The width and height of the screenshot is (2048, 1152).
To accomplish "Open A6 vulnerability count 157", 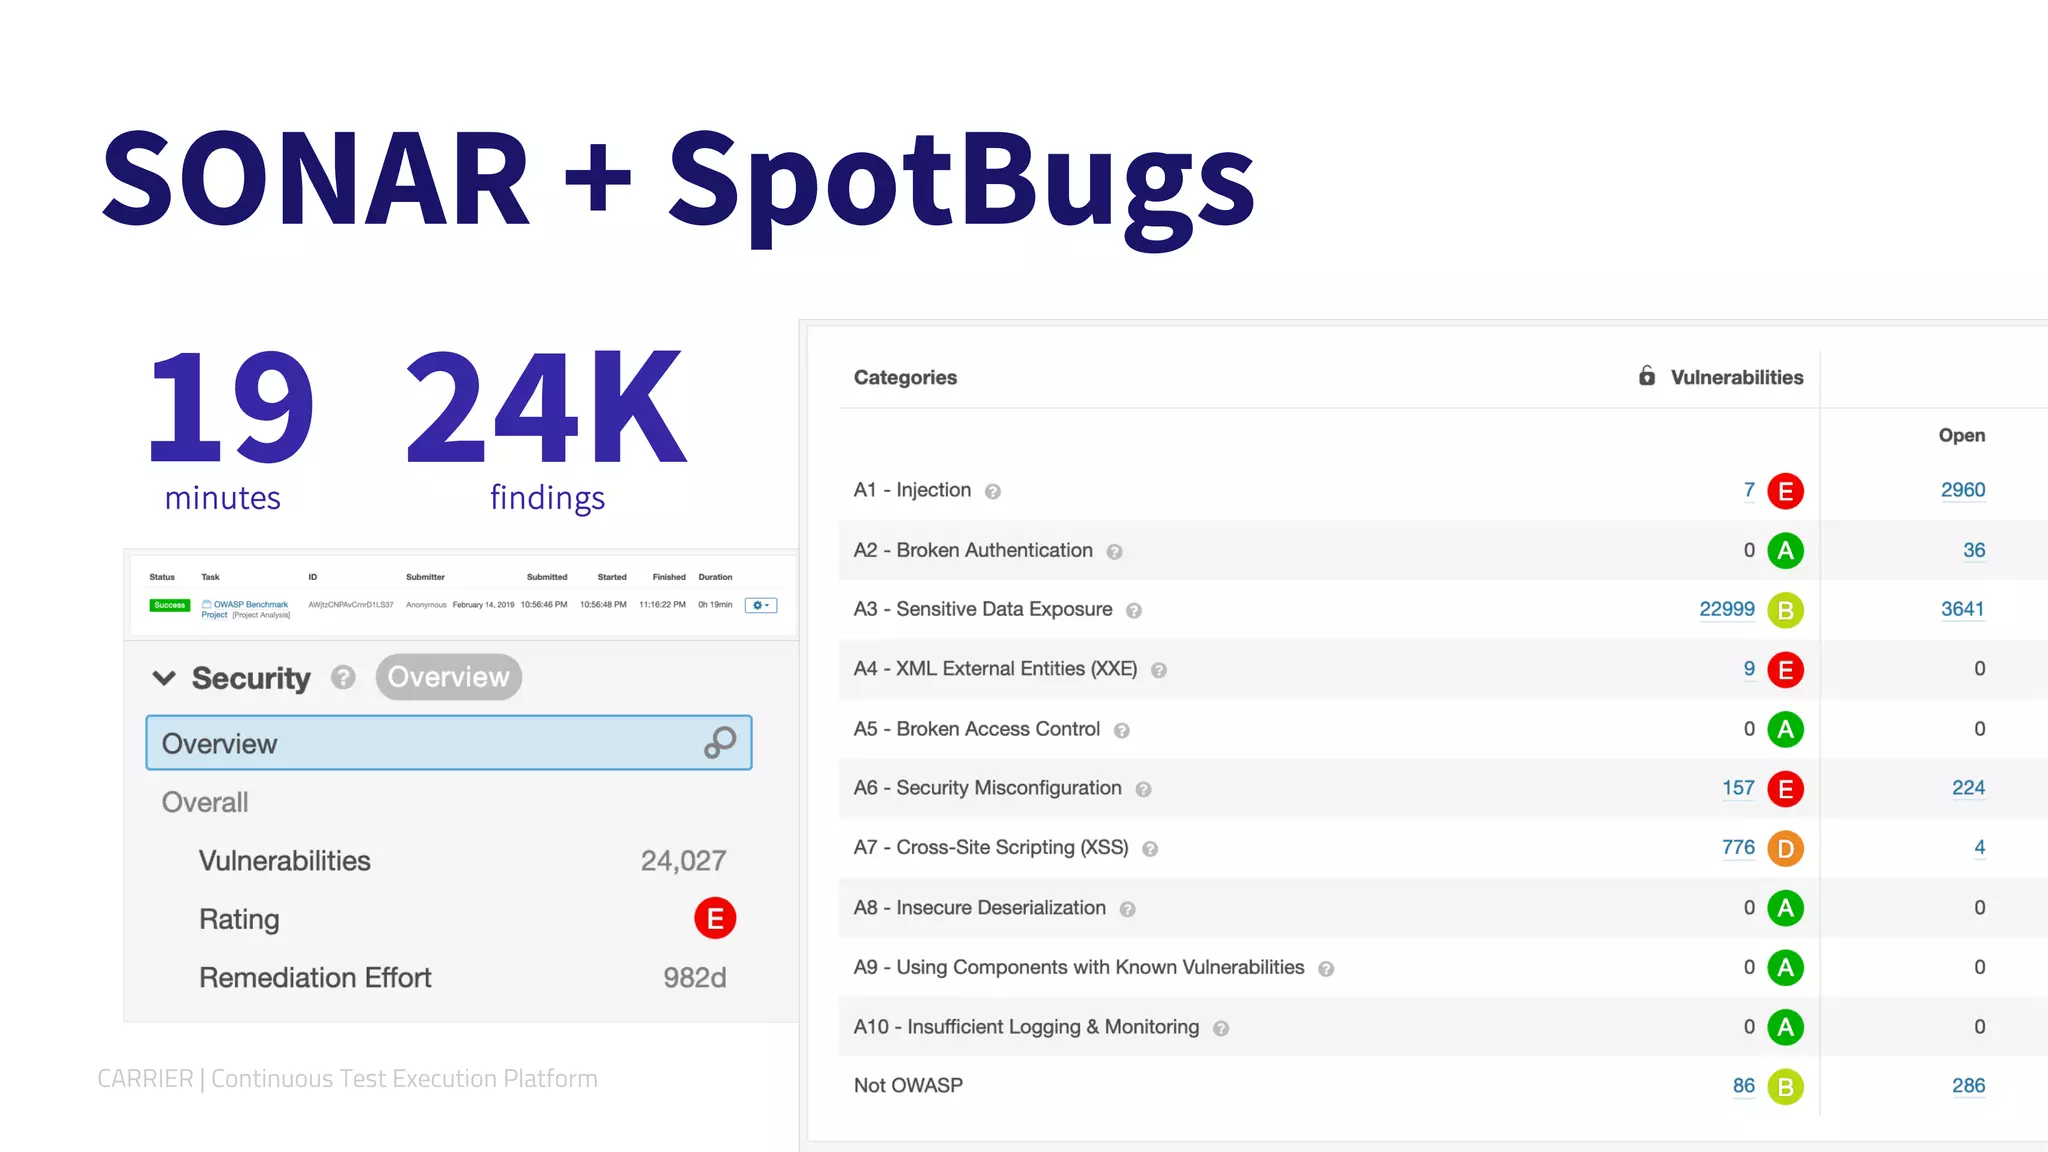I will [1738, 788].
